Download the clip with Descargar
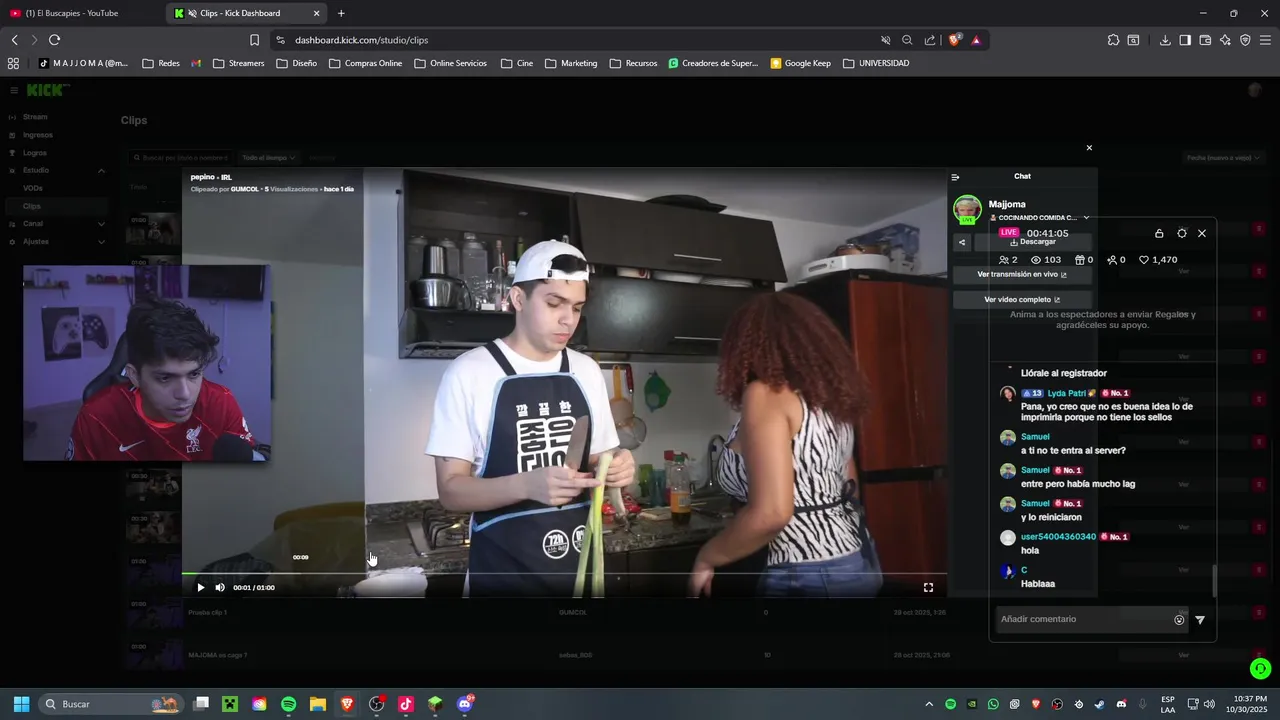This screenshot has height=720, width=1280. click(x=1033, y=242)
